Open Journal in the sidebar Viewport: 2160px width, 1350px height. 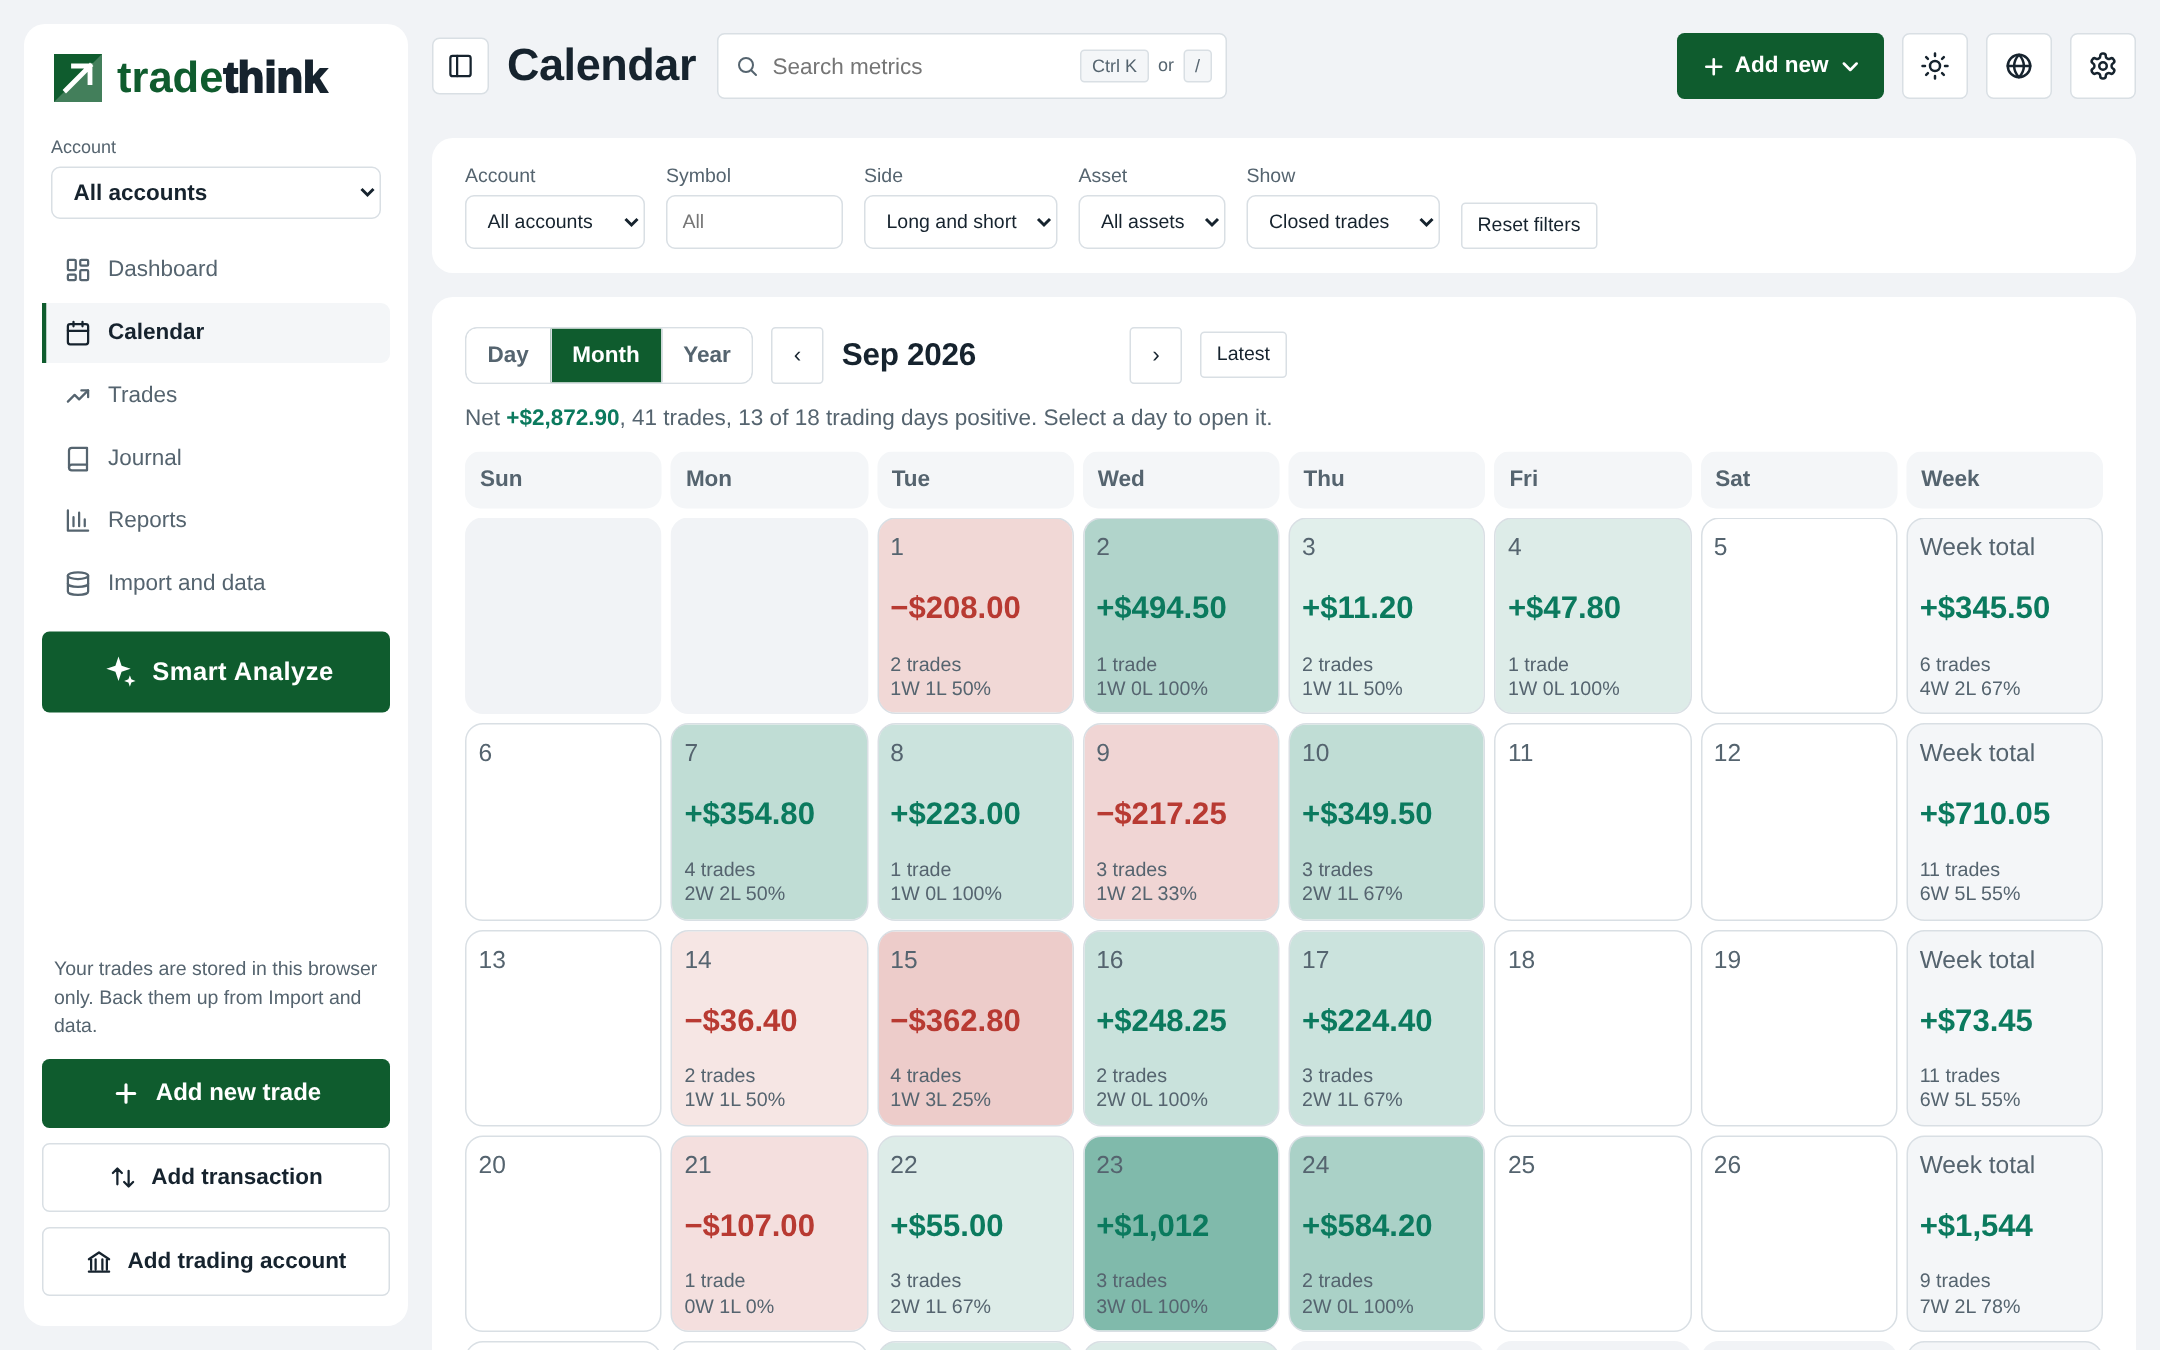[216, 458]
